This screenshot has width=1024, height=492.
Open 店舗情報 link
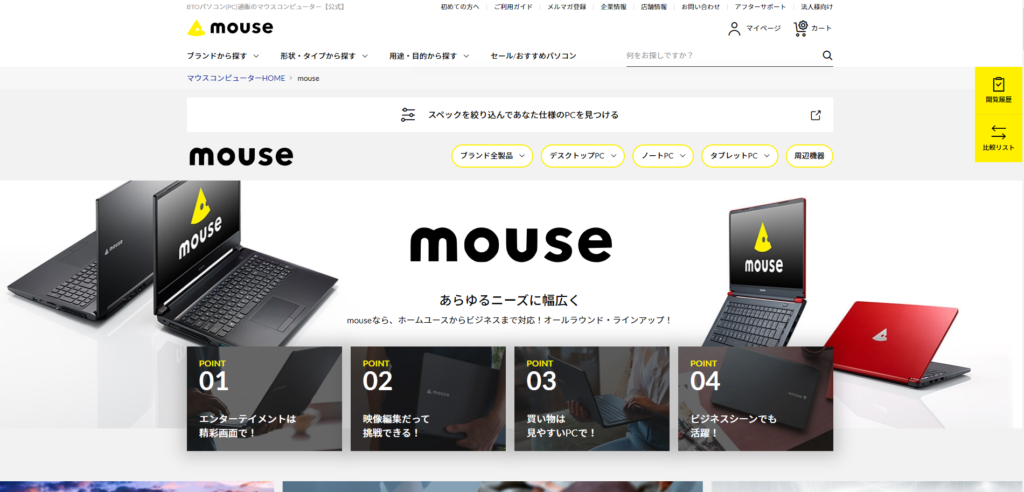coord(654,7)
